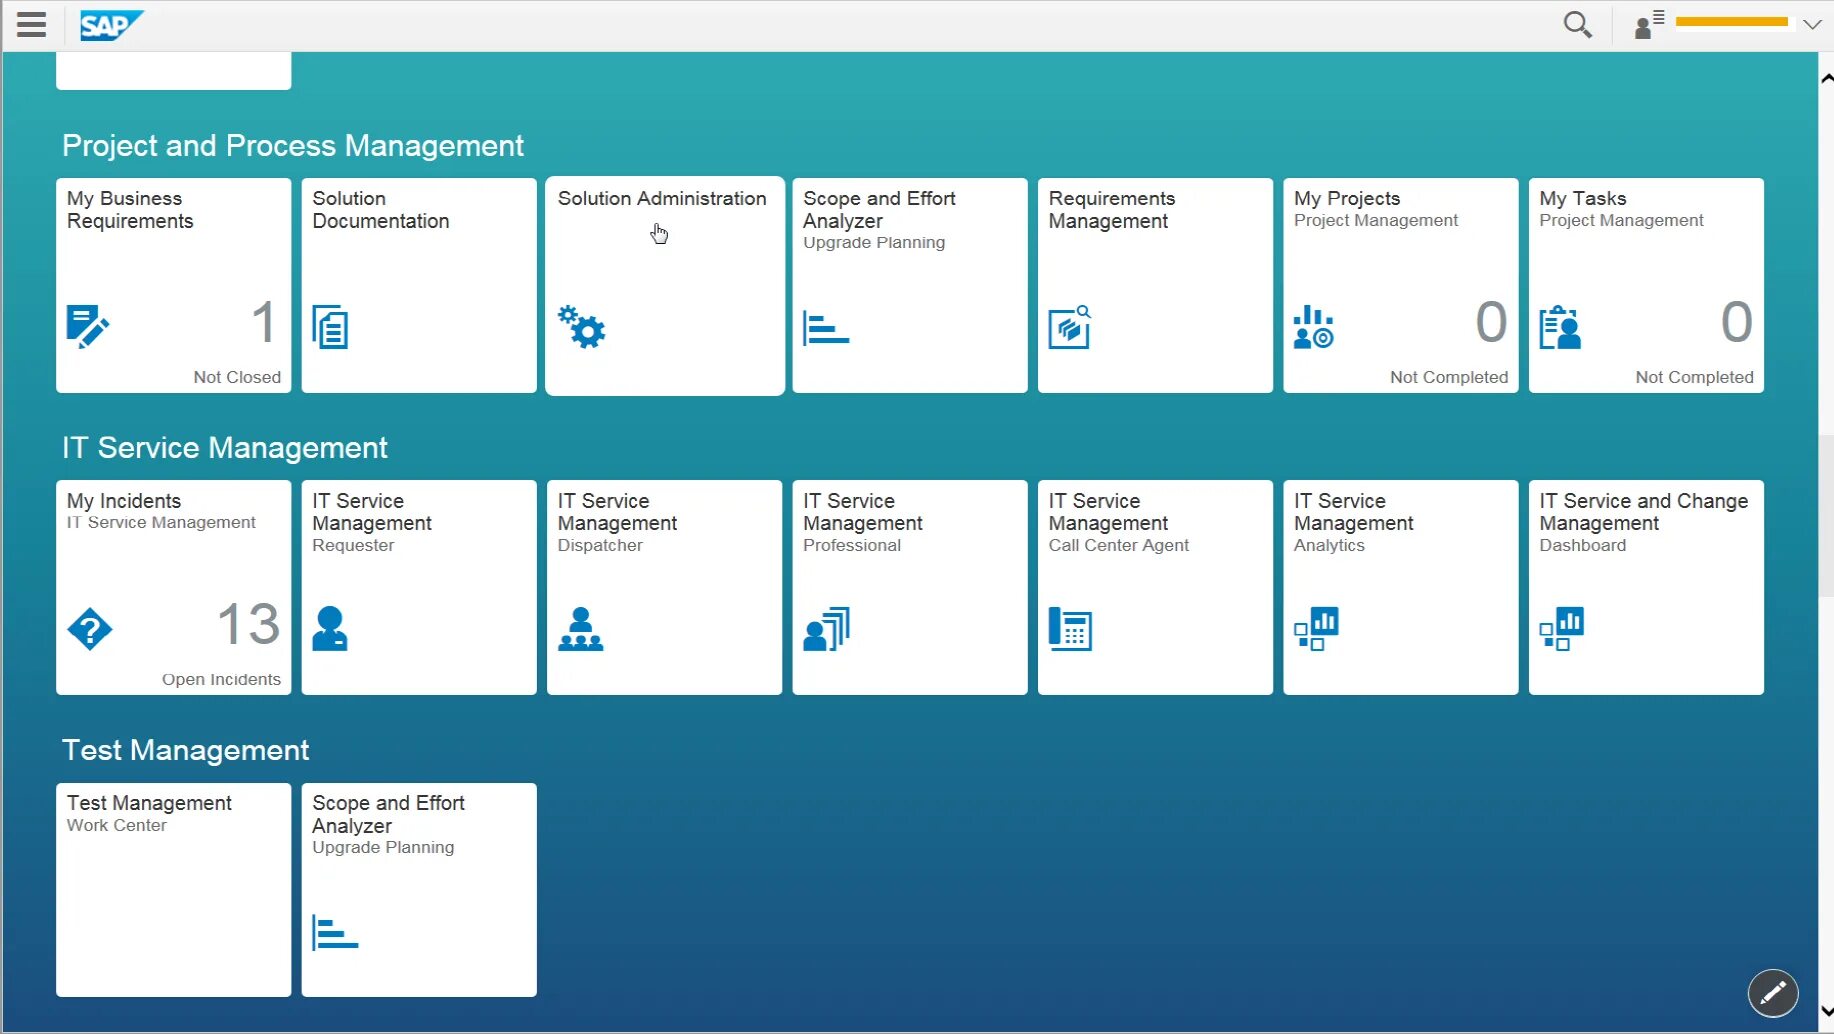The width and height of the screenshot is (1834, 1034).
Task: Click the My Tasks clipboard icon
Action: coord(1560,327)
